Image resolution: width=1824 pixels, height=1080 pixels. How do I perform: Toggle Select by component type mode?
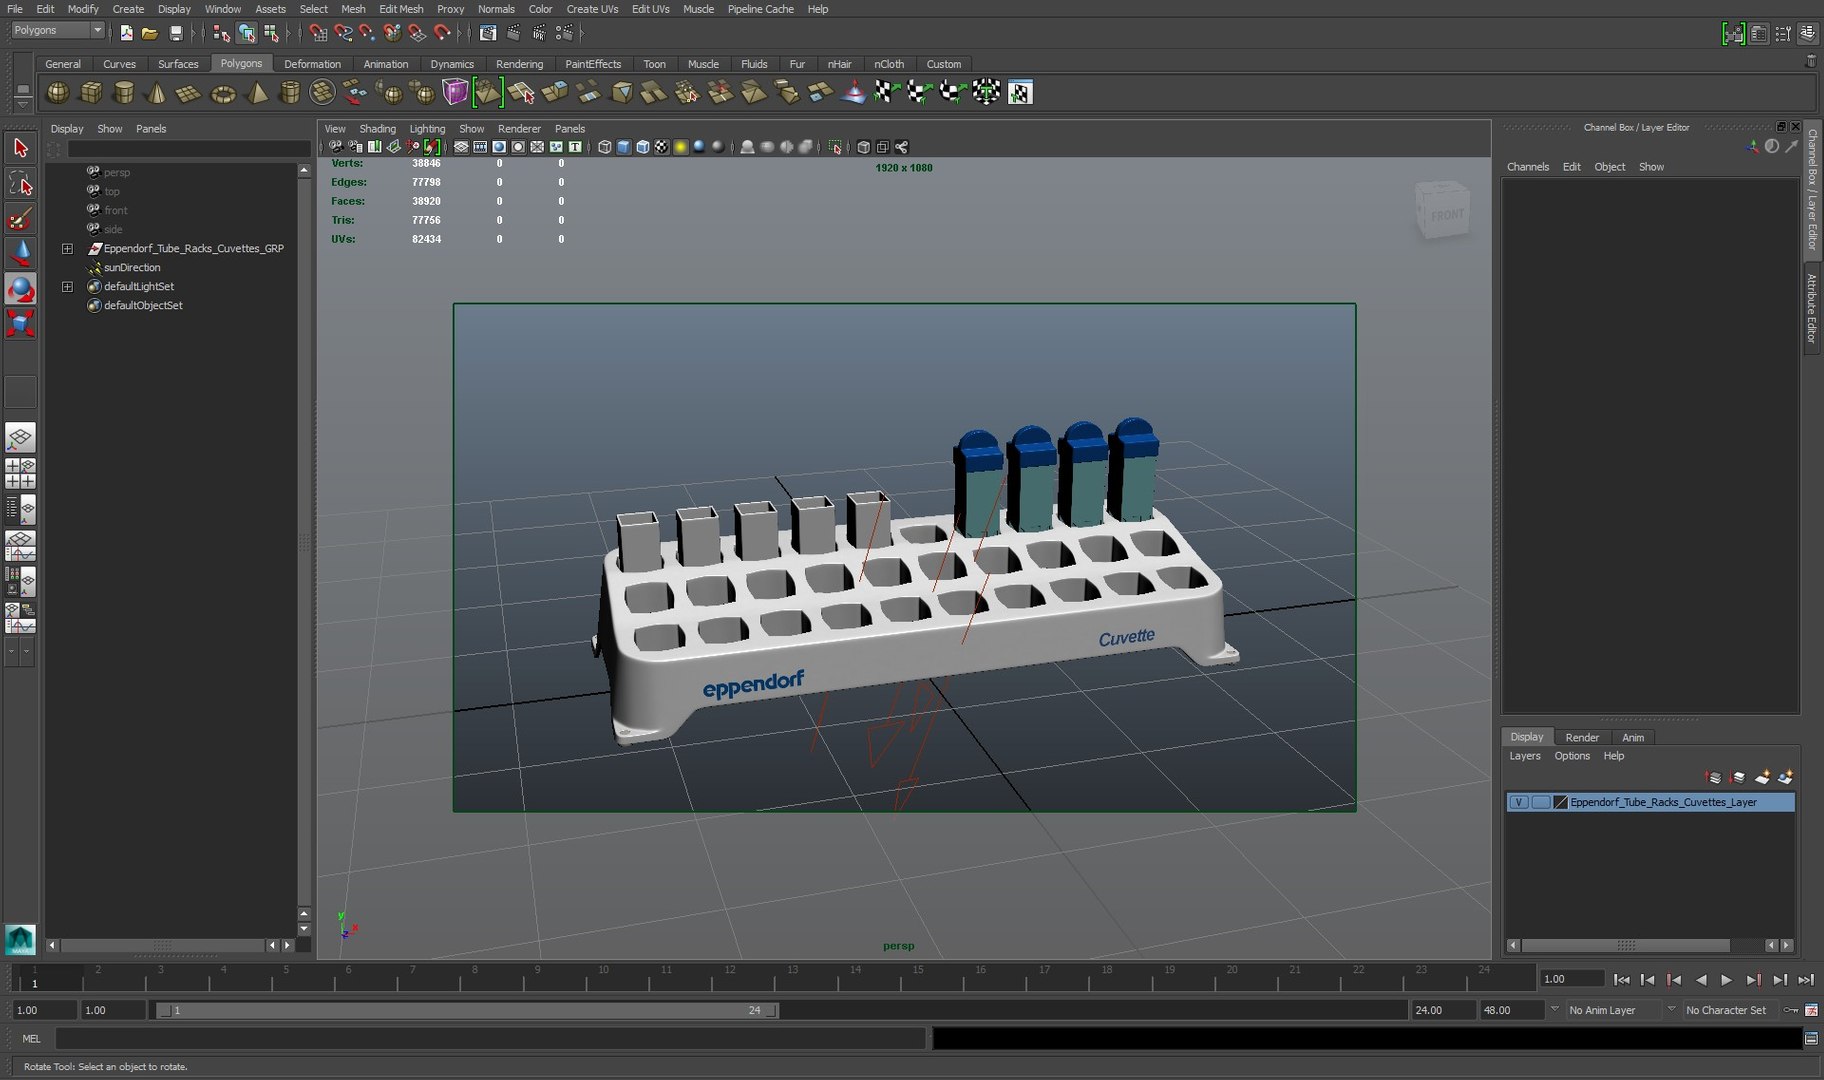pos(271,33)
